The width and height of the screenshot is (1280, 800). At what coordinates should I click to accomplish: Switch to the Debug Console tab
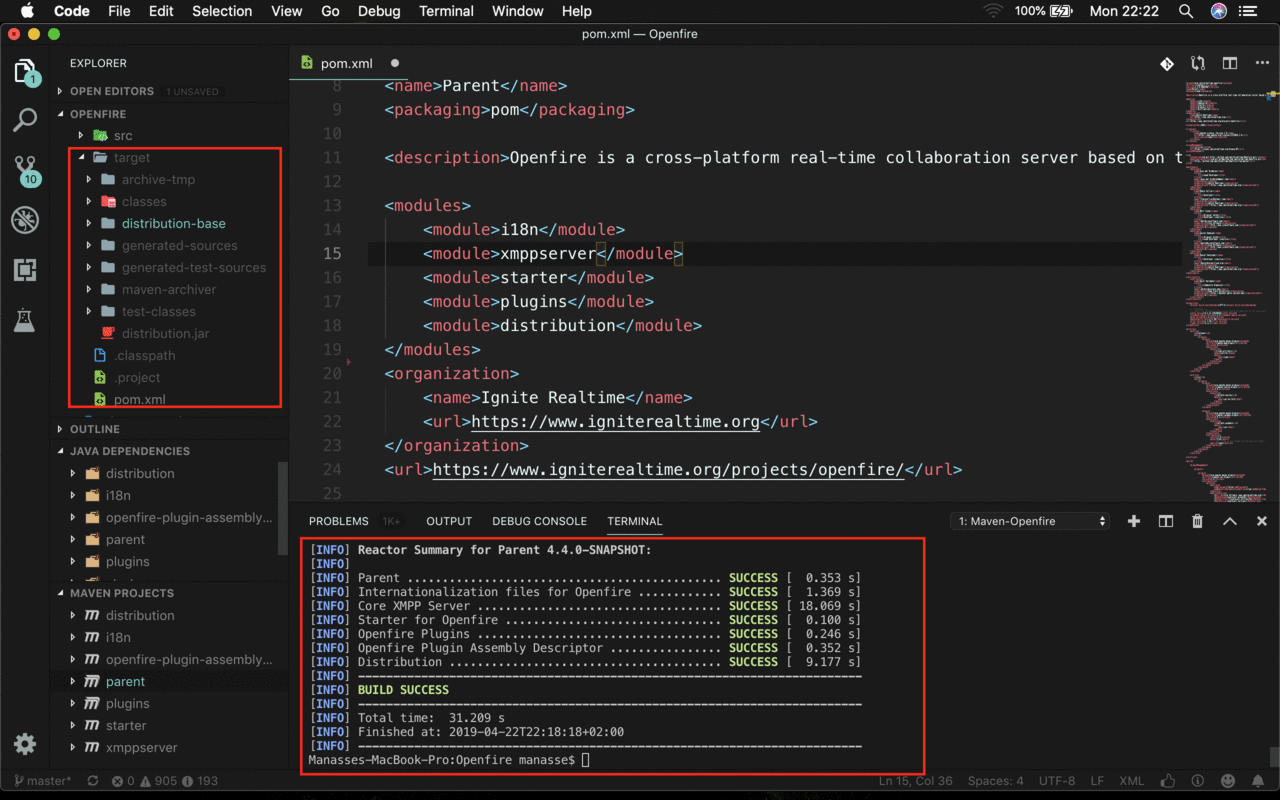coord(539,521)
